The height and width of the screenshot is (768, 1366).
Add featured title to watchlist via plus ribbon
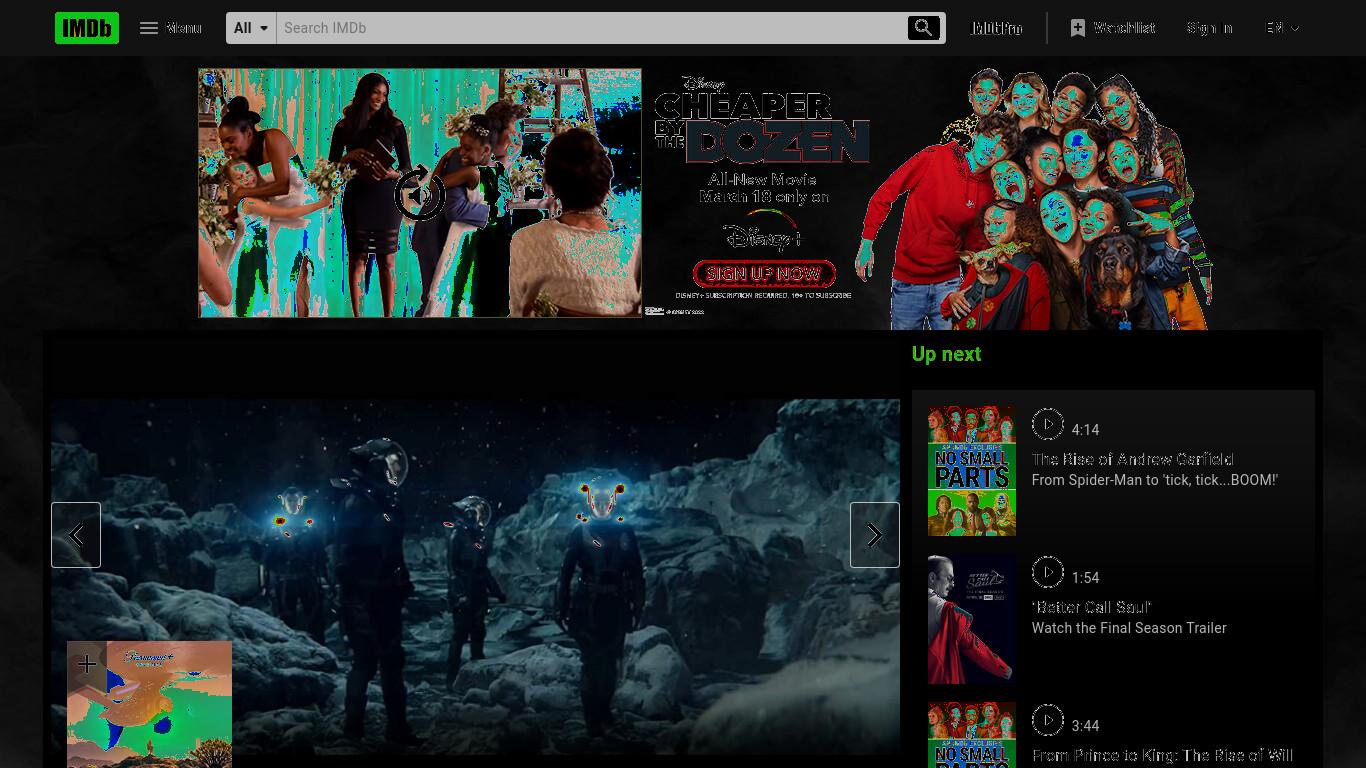click(87, 664)
